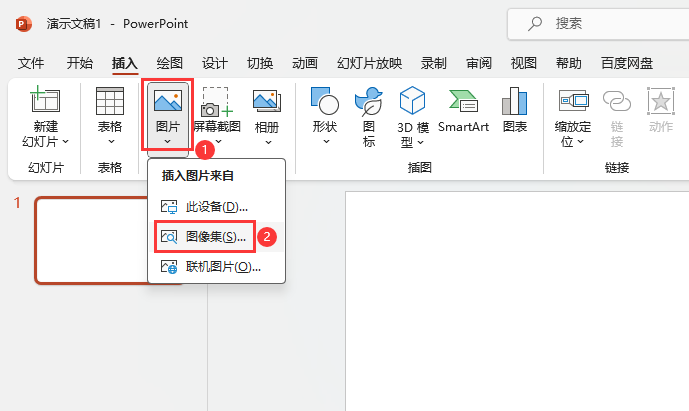Click the 动作 action star icon

[x=661, y=102]
